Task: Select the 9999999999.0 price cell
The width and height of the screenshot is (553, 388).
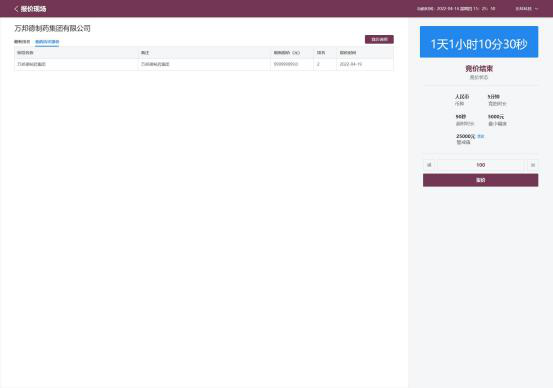Action: (292, 64)
